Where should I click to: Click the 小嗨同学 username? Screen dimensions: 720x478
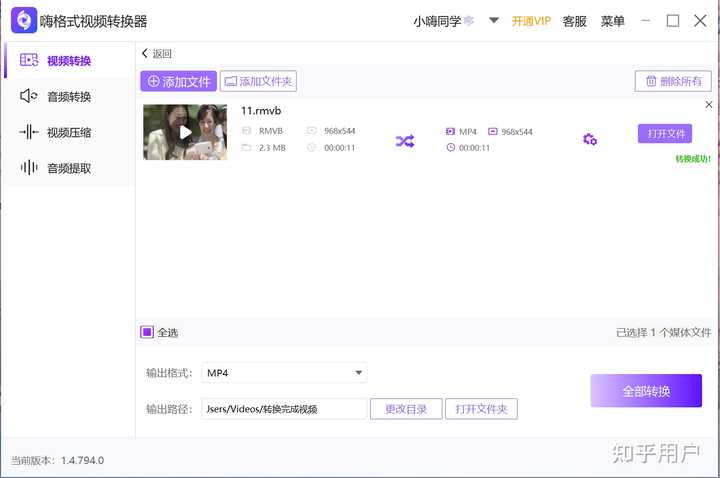[x=437, y=21]
